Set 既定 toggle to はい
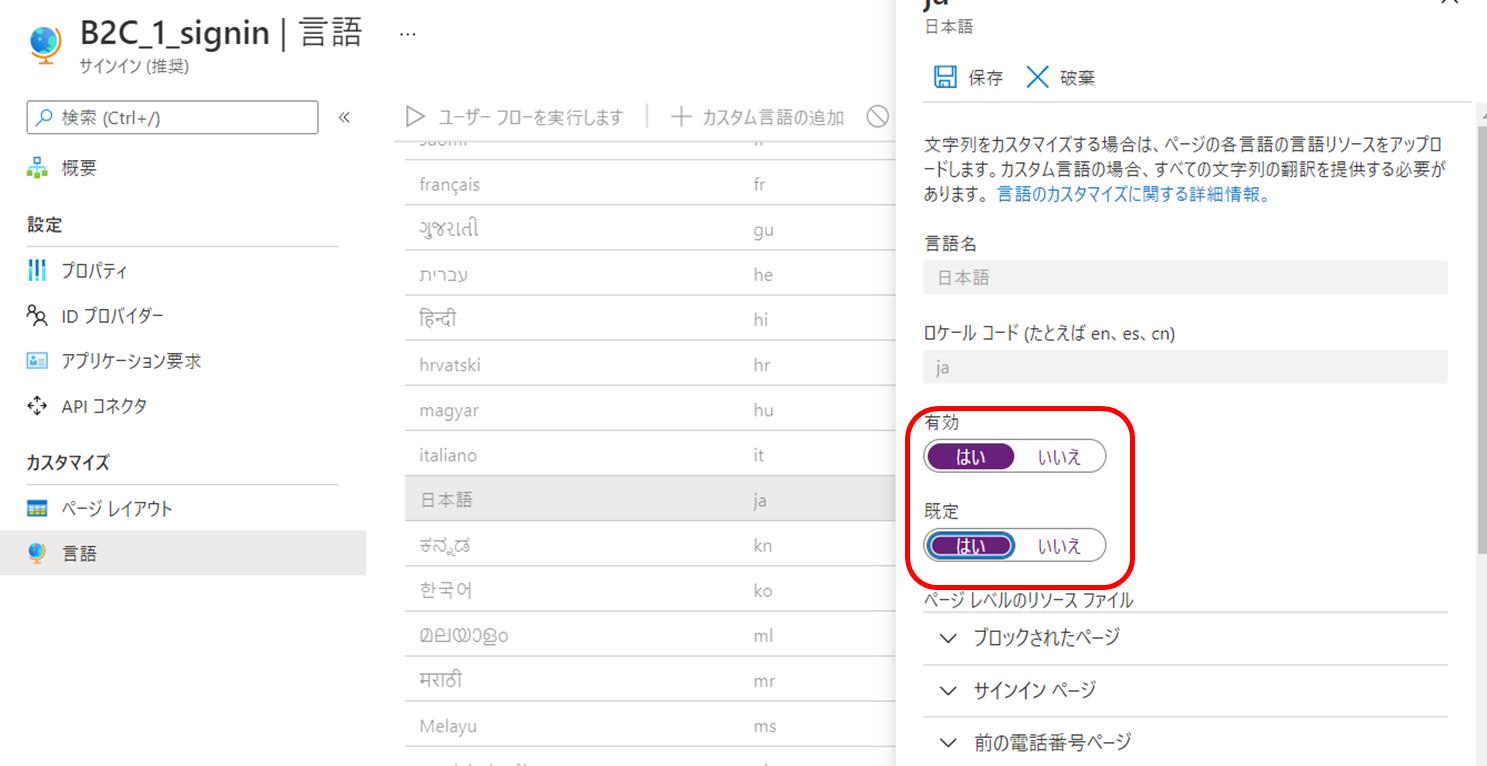 [970, 545]
